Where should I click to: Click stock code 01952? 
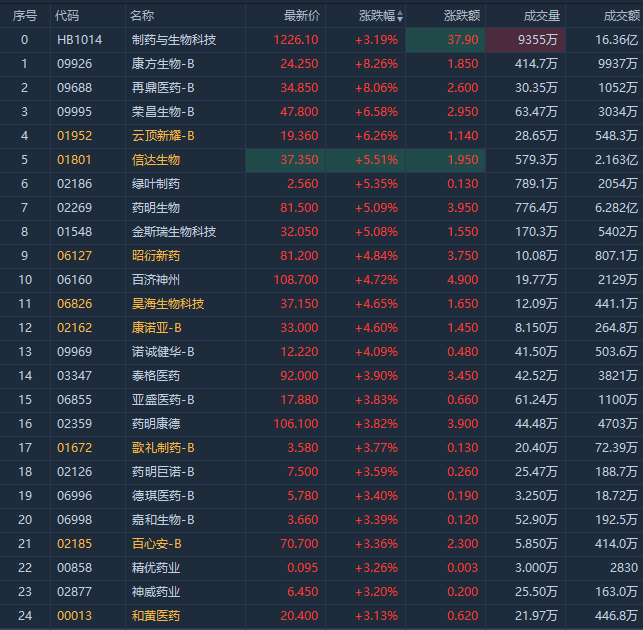(75, 136)
